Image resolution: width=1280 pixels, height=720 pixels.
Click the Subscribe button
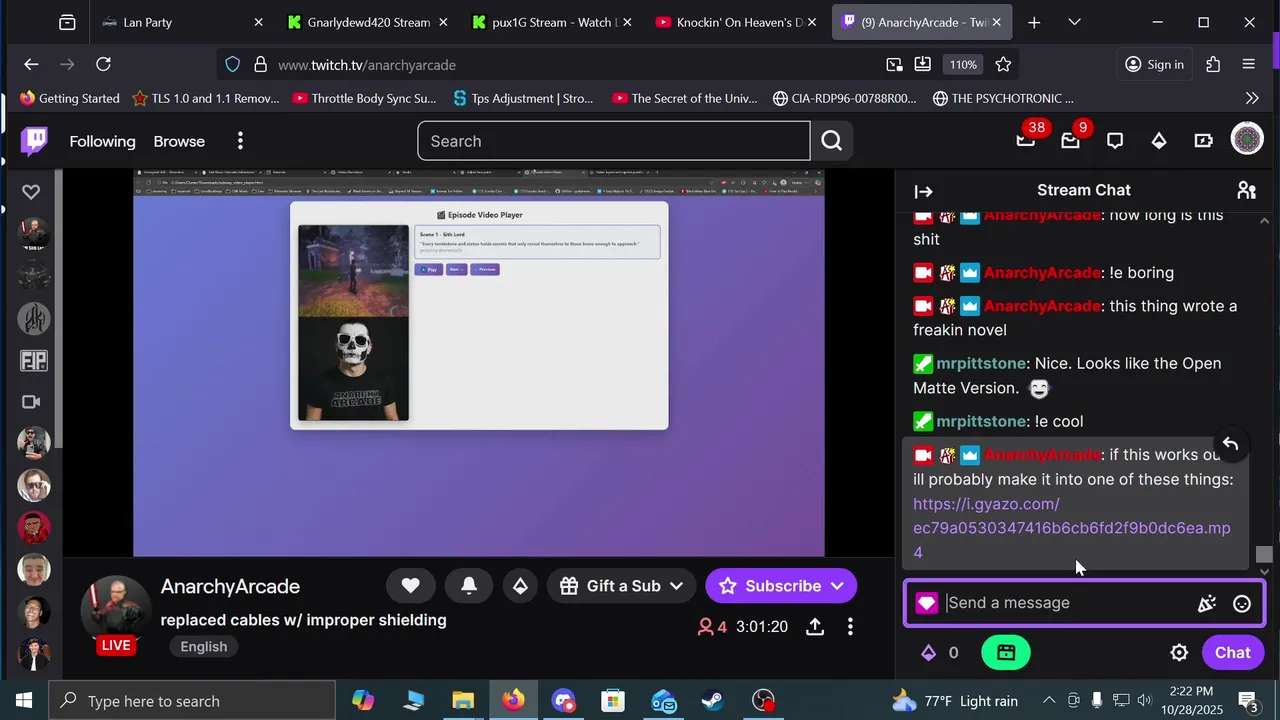(781, 586)
